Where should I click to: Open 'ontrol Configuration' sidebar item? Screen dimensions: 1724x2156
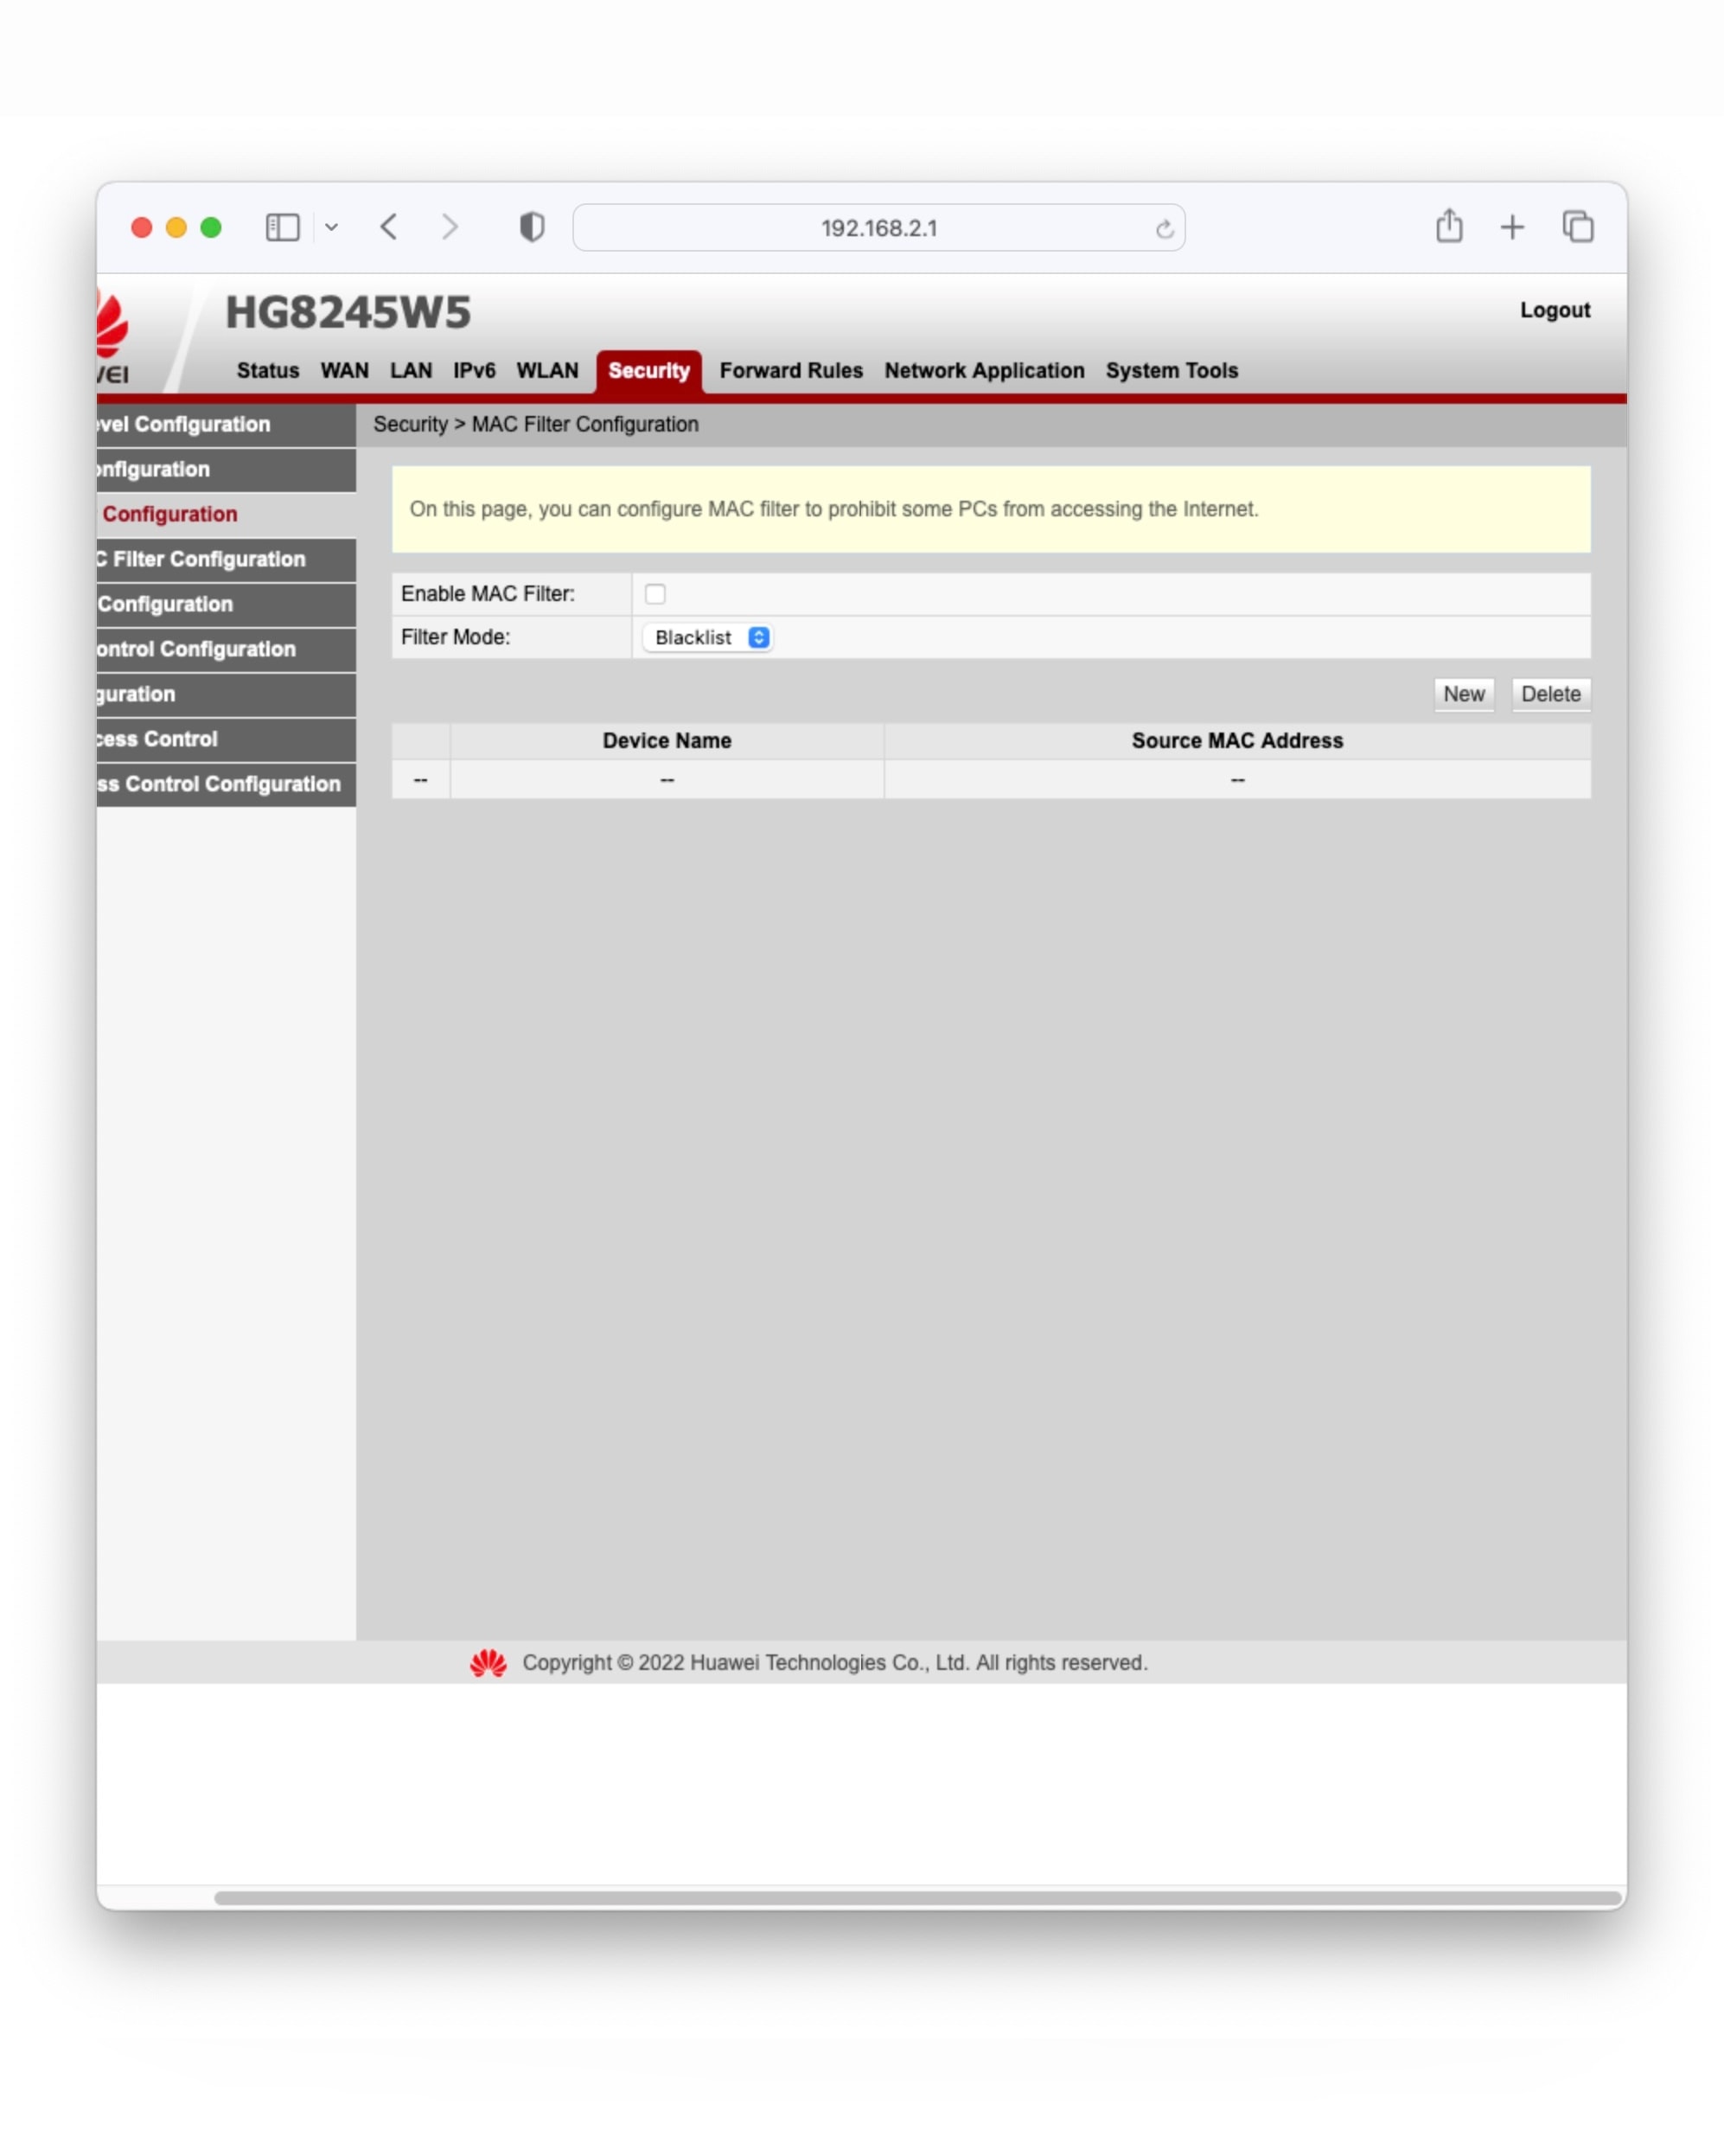click(226, 650)
